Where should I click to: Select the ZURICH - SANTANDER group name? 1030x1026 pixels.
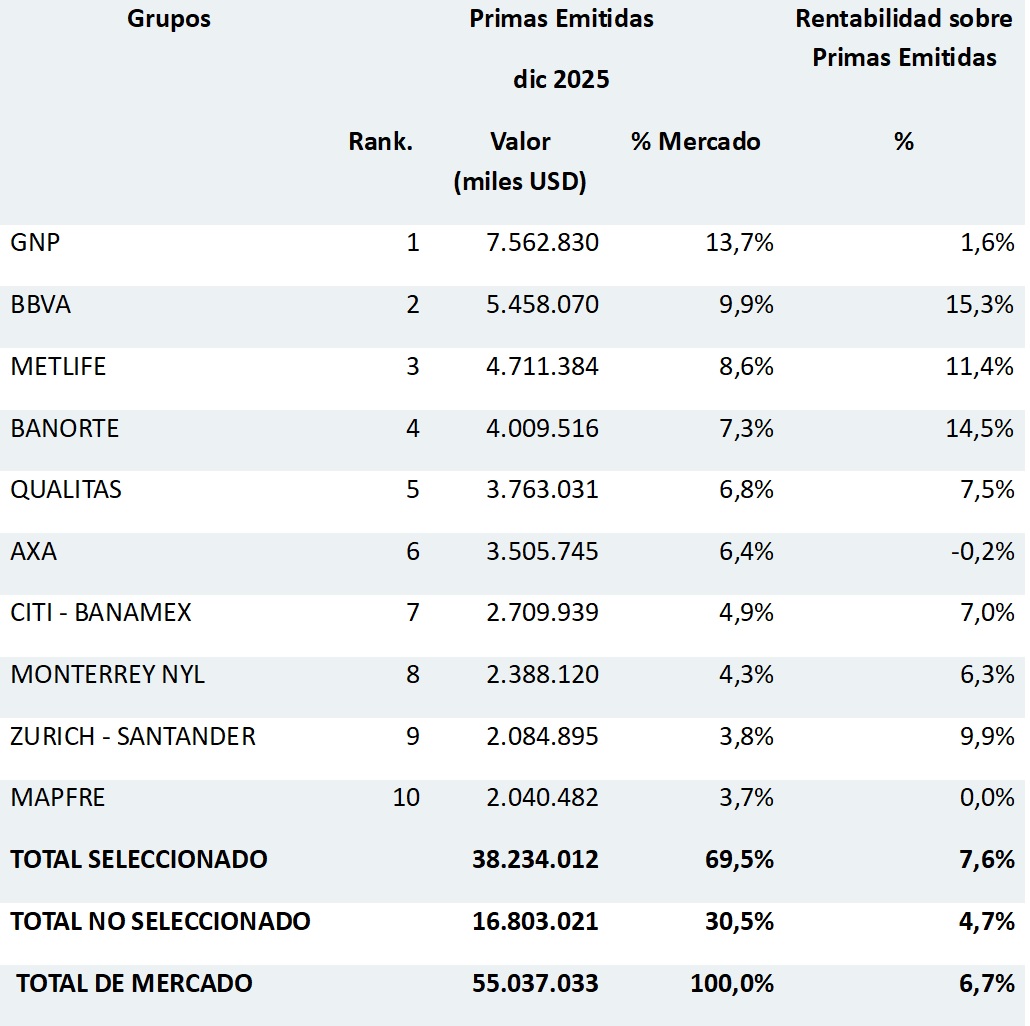pos(133,737)
